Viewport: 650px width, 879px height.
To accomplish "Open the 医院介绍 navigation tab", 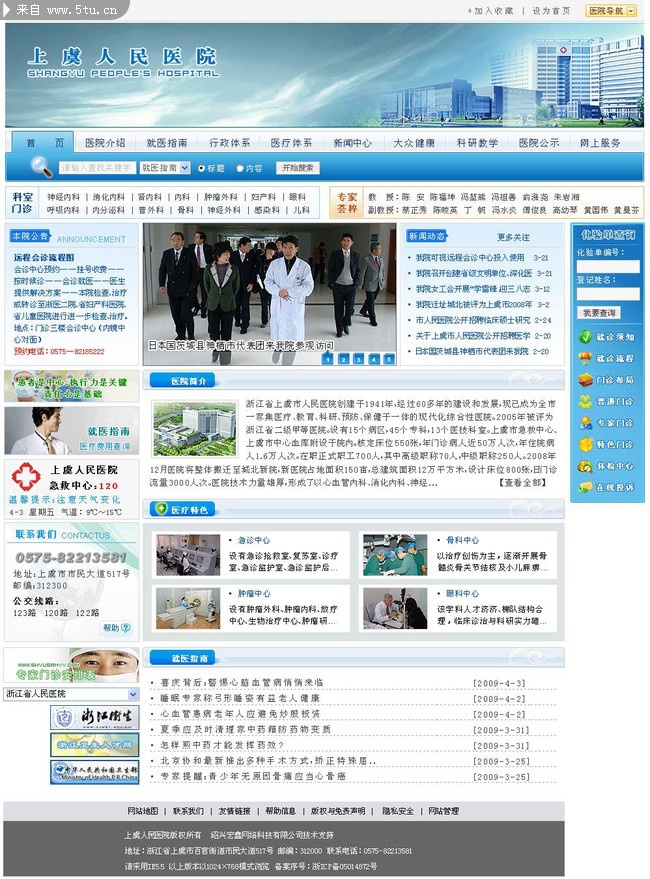I will (105, 143).
